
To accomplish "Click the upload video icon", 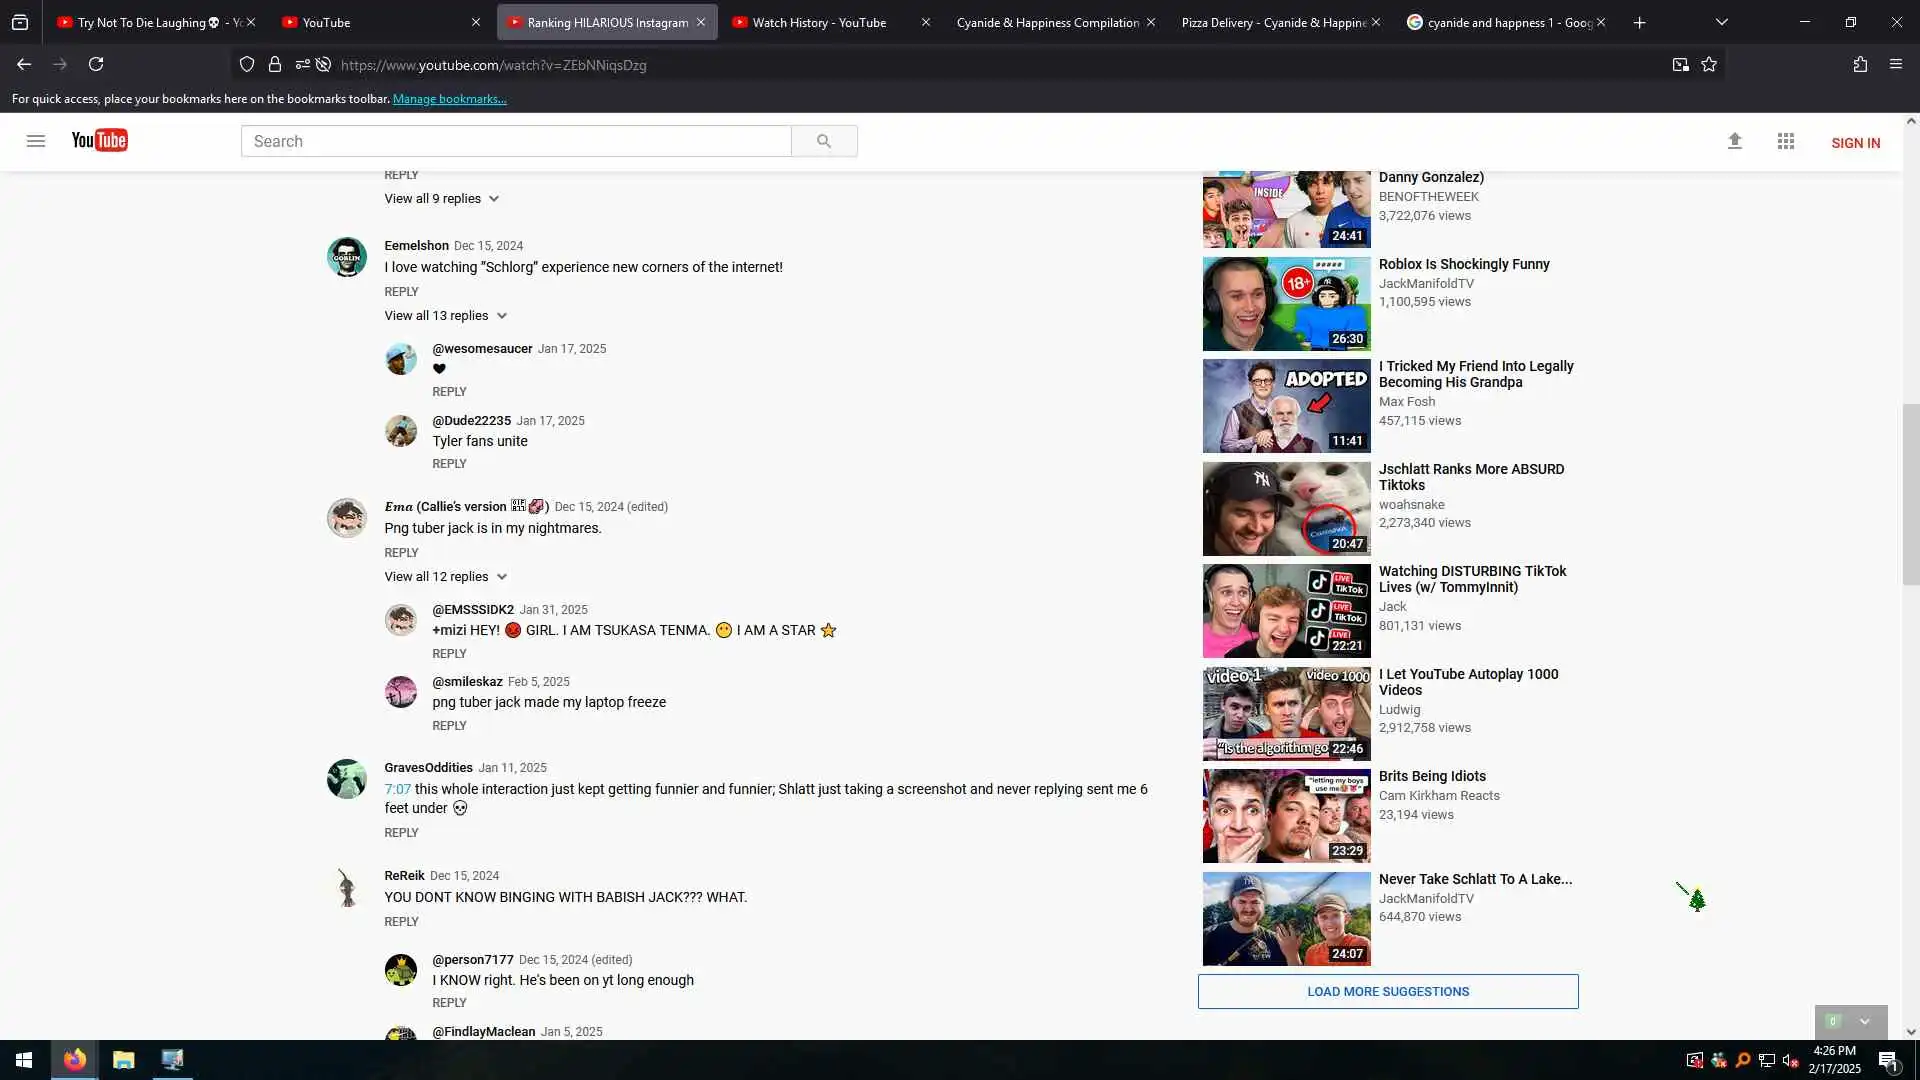I will click(x=1735, y=142).
